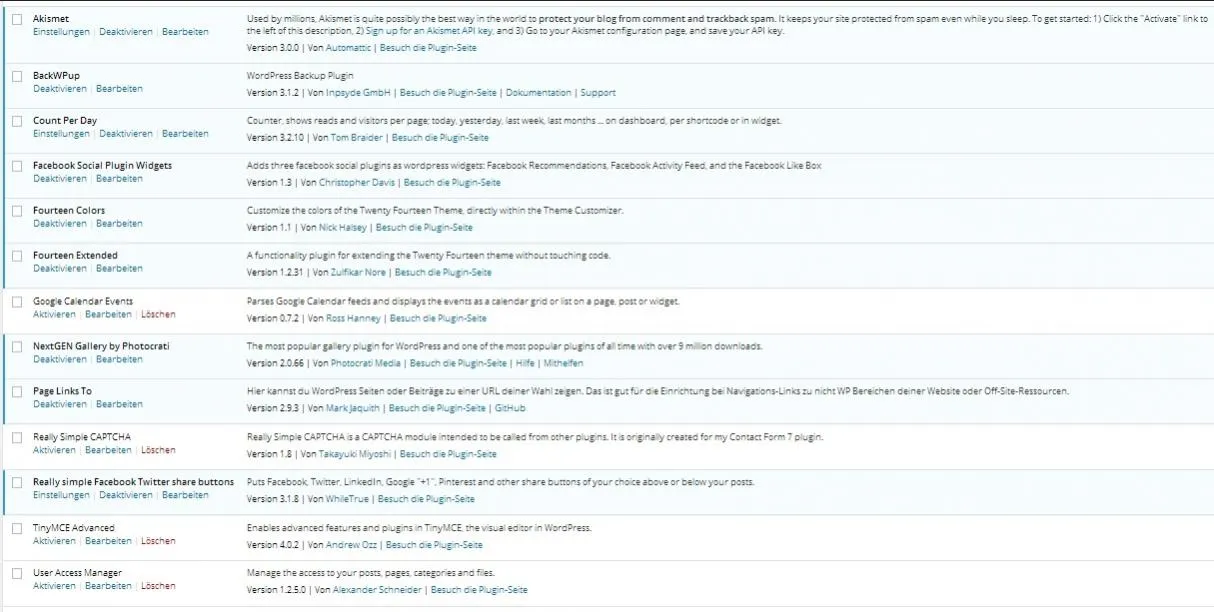1214x612 pixels.
Task: Open the Zulfikar Nore author link
Action: (x=360, y=273)
